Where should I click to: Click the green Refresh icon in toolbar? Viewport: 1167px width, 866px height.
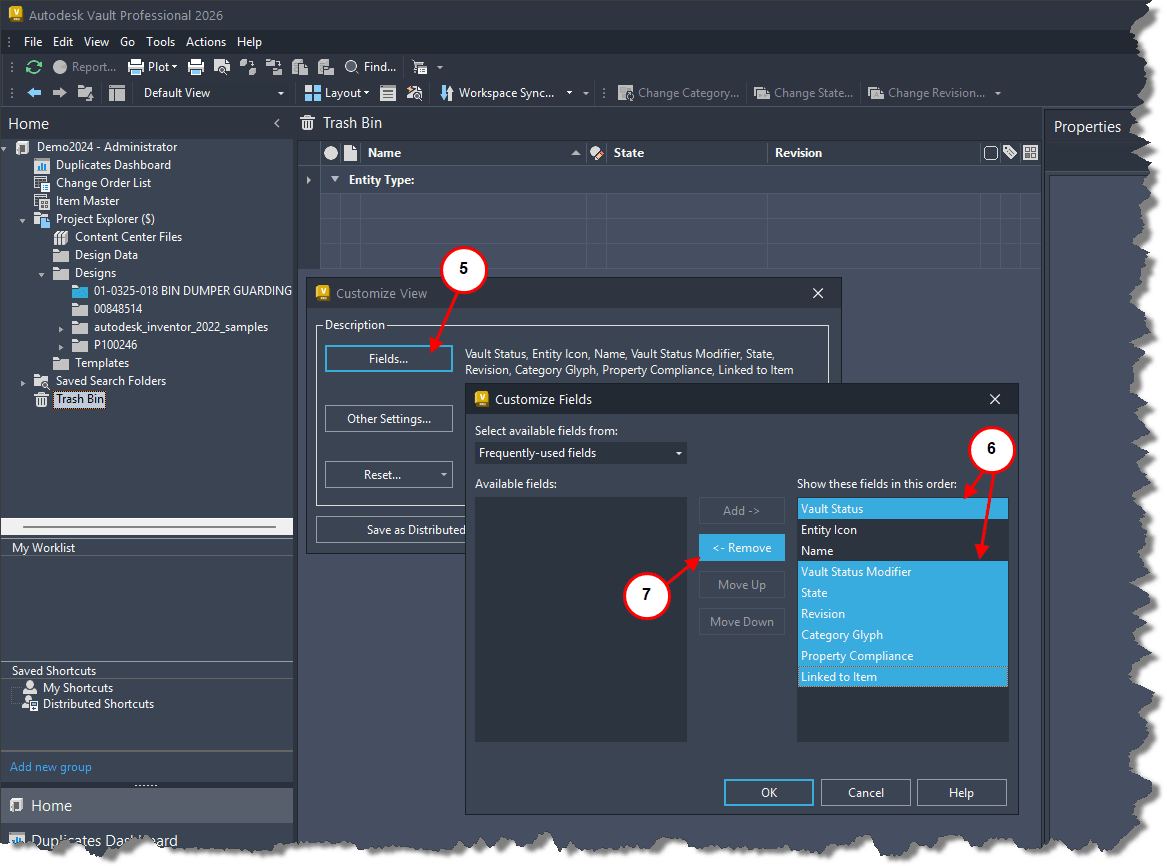pos(33,67)
